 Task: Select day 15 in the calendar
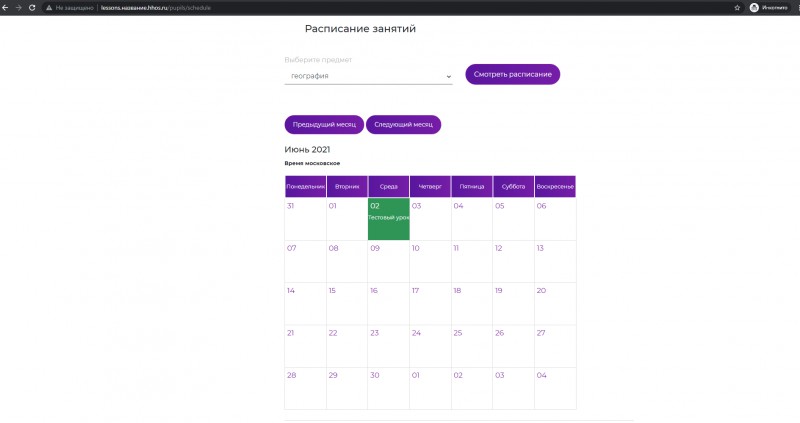tap(346, 302)
